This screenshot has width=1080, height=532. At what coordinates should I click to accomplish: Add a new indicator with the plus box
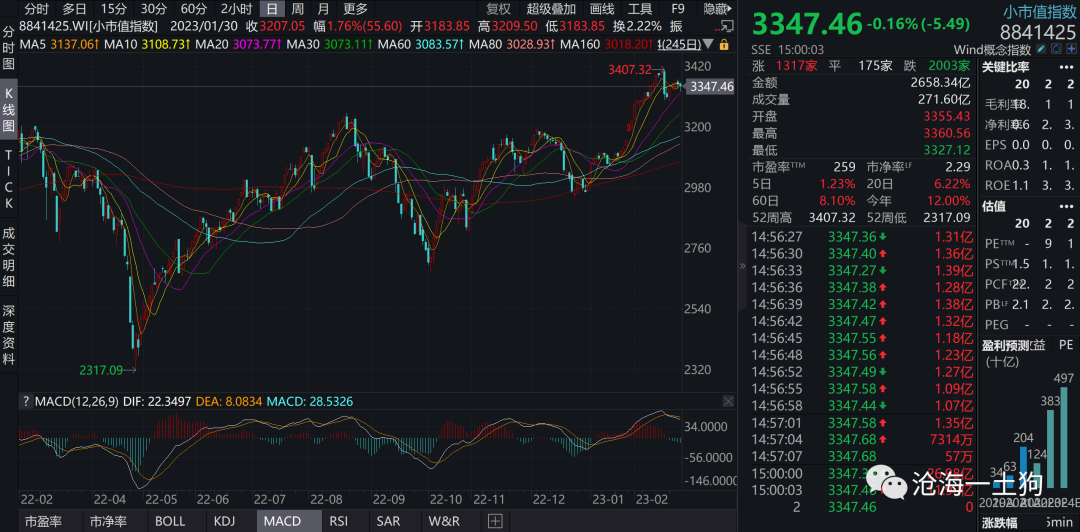click(495, 521)
